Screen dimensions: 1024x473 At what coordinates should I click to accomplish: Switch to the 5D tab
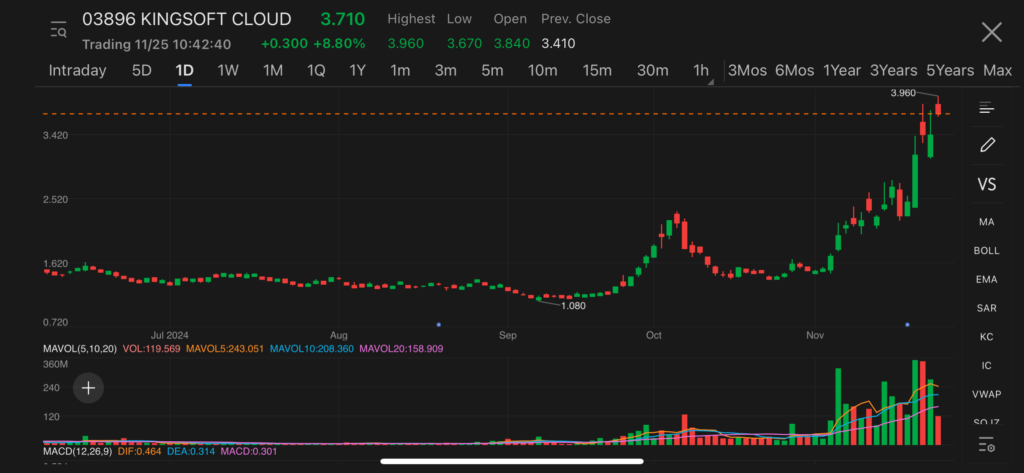tap(142, 71)
